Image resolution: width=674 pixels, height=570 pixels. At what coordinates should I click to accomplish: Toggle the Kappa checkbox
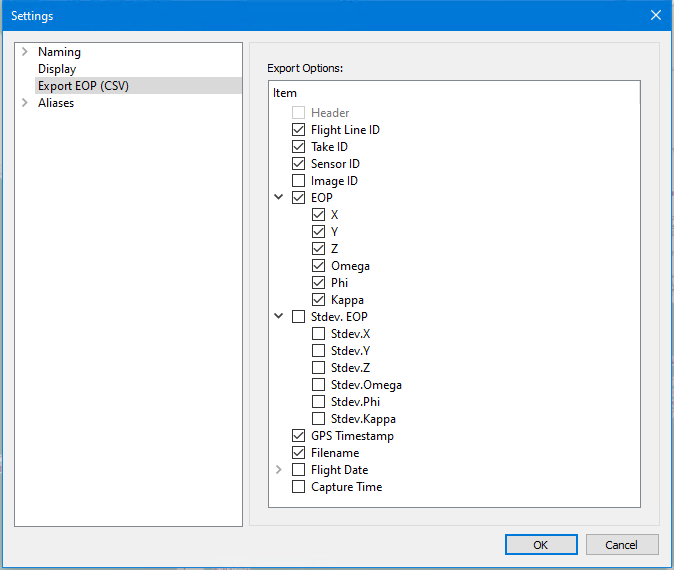point(318,300)
